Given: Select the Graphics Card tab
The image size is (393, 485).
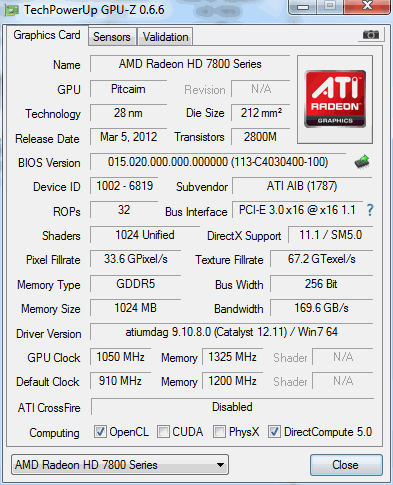Looking at the screenshot, I should tap(47, 35).
